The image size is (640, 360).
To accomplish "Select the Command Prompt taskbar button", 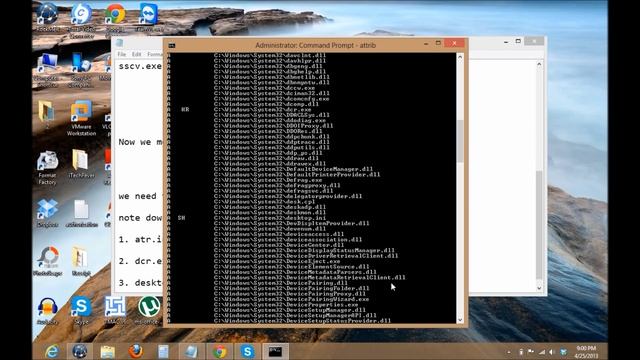I will [275, 351].
